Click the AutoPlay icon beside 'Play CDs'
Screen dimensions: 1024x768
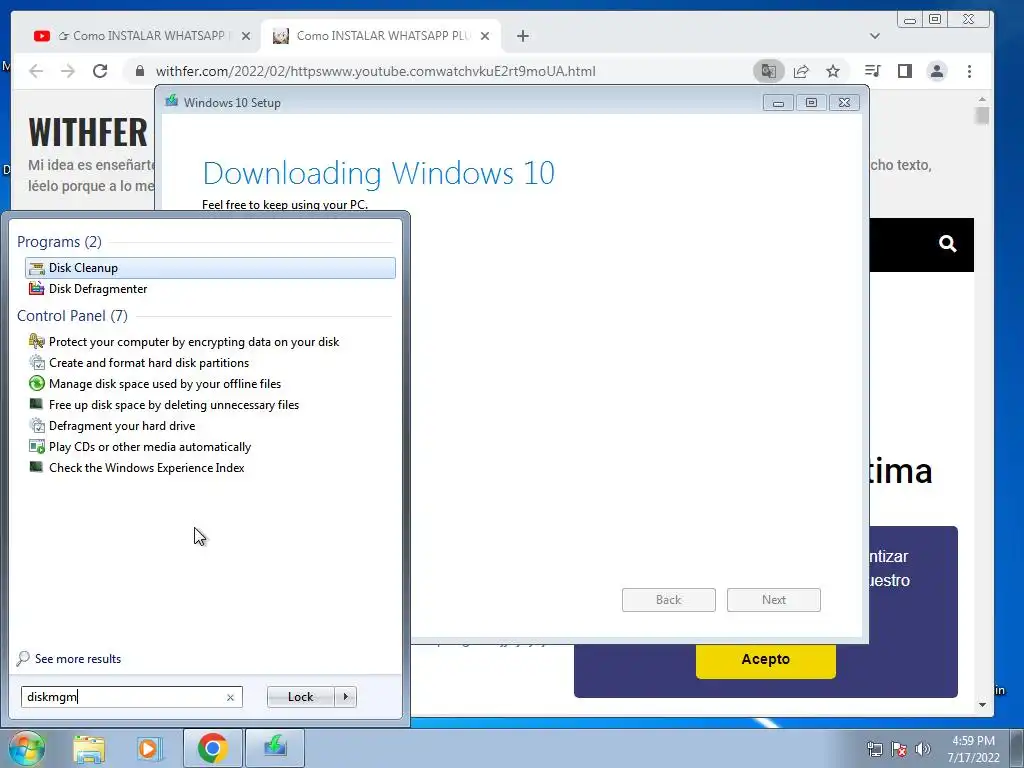point(37,447)
